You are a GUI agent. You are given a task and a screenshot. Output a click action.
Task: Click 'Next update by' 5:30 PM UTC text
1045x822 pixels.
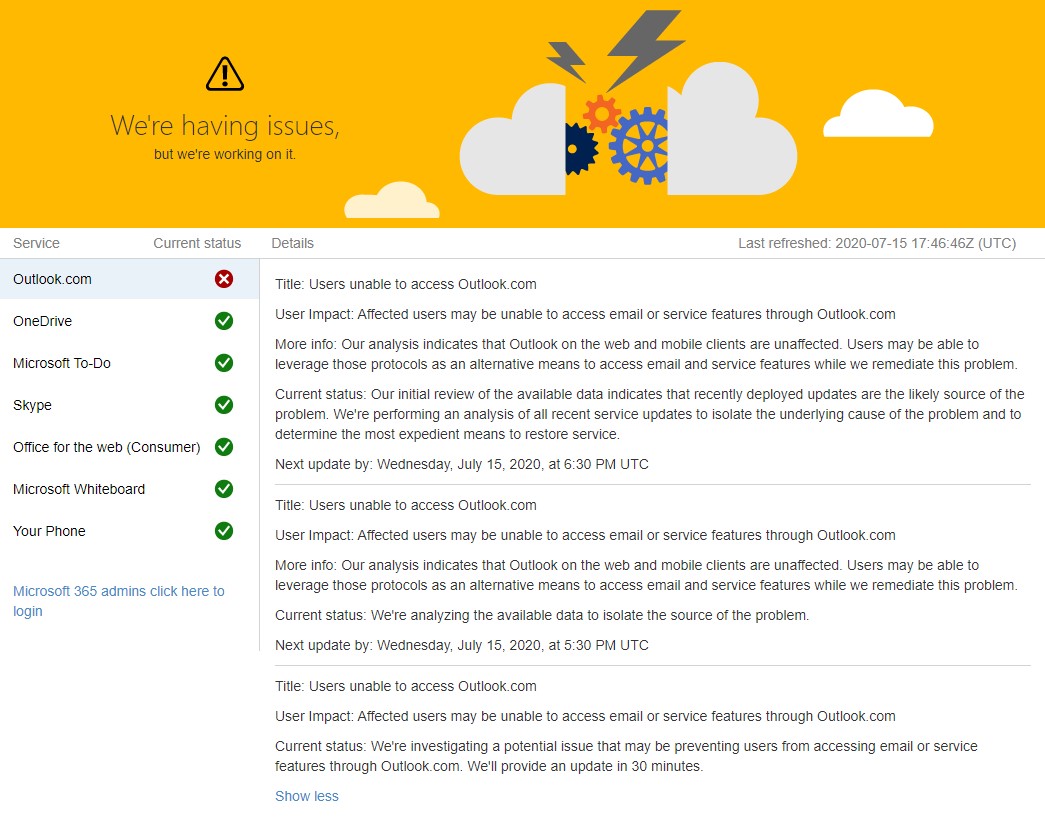click(462, 645)
